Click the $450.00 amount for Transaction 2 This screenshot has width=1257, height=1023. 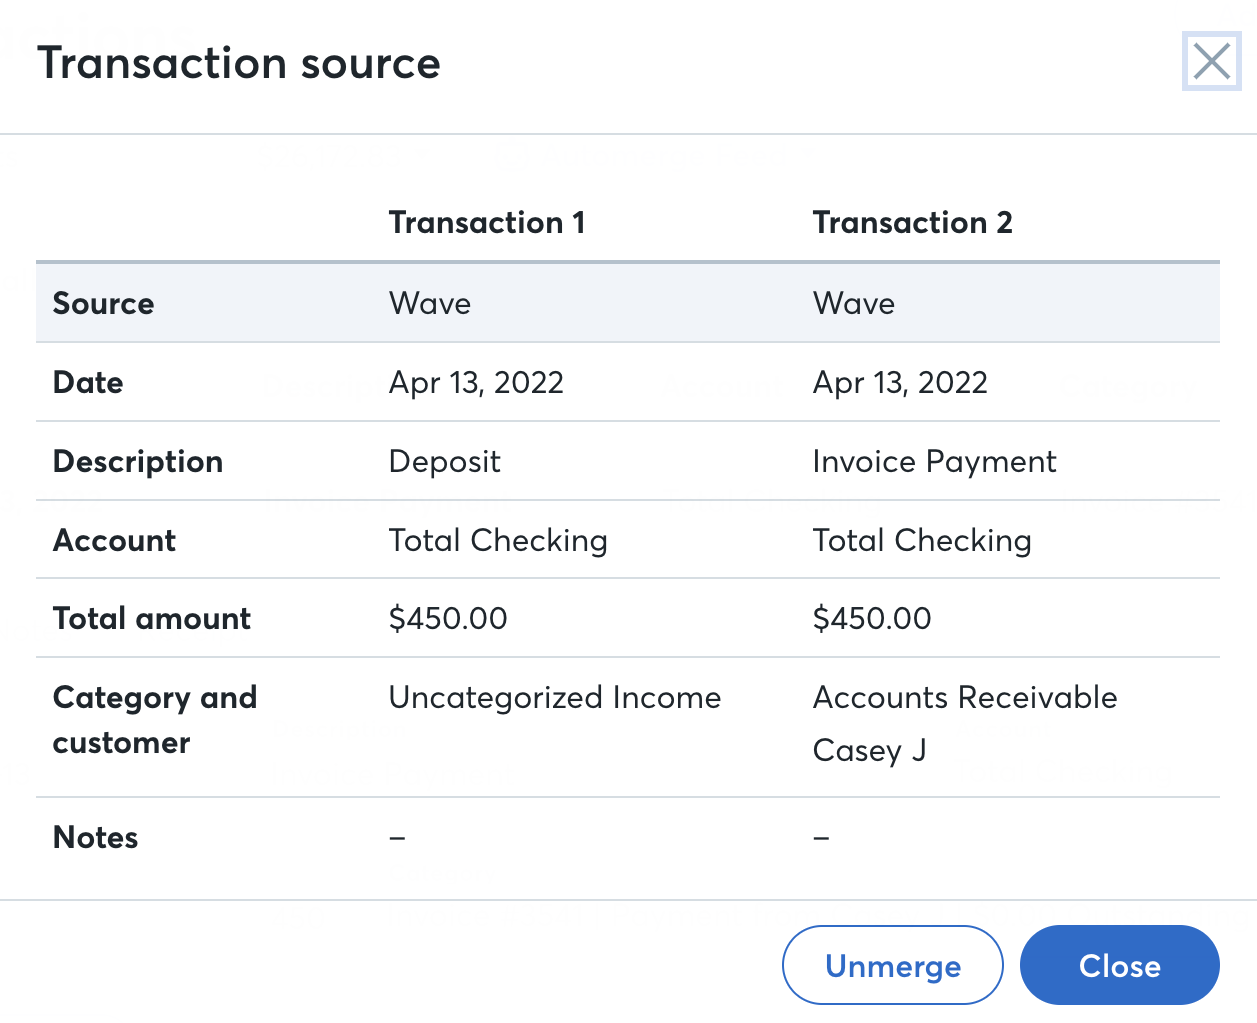[872, 618]
